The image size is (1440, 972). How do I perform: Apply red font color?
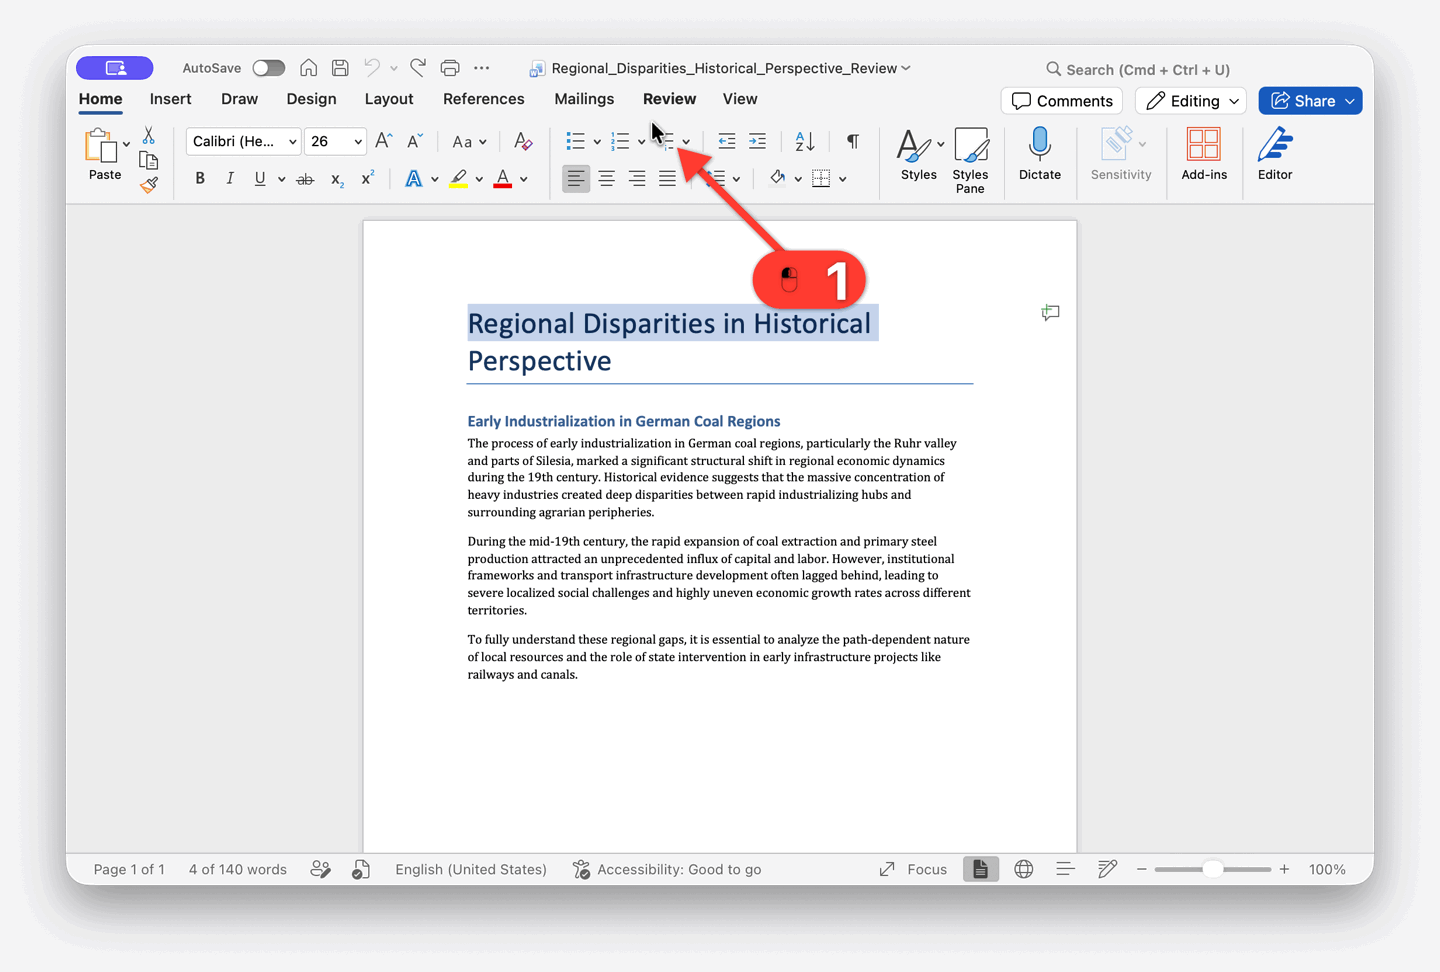tap(503, 179)
